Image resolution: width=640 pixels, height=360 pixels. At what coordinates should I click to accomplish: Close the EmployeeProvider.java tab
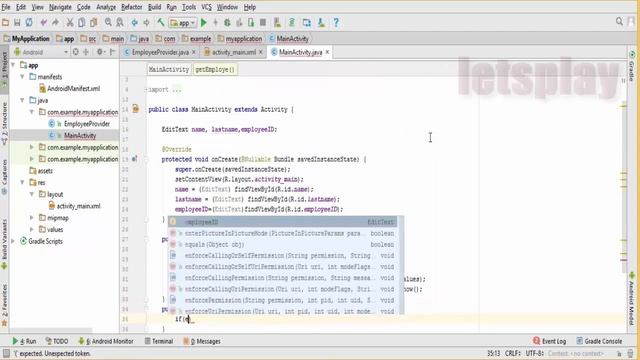194,52
